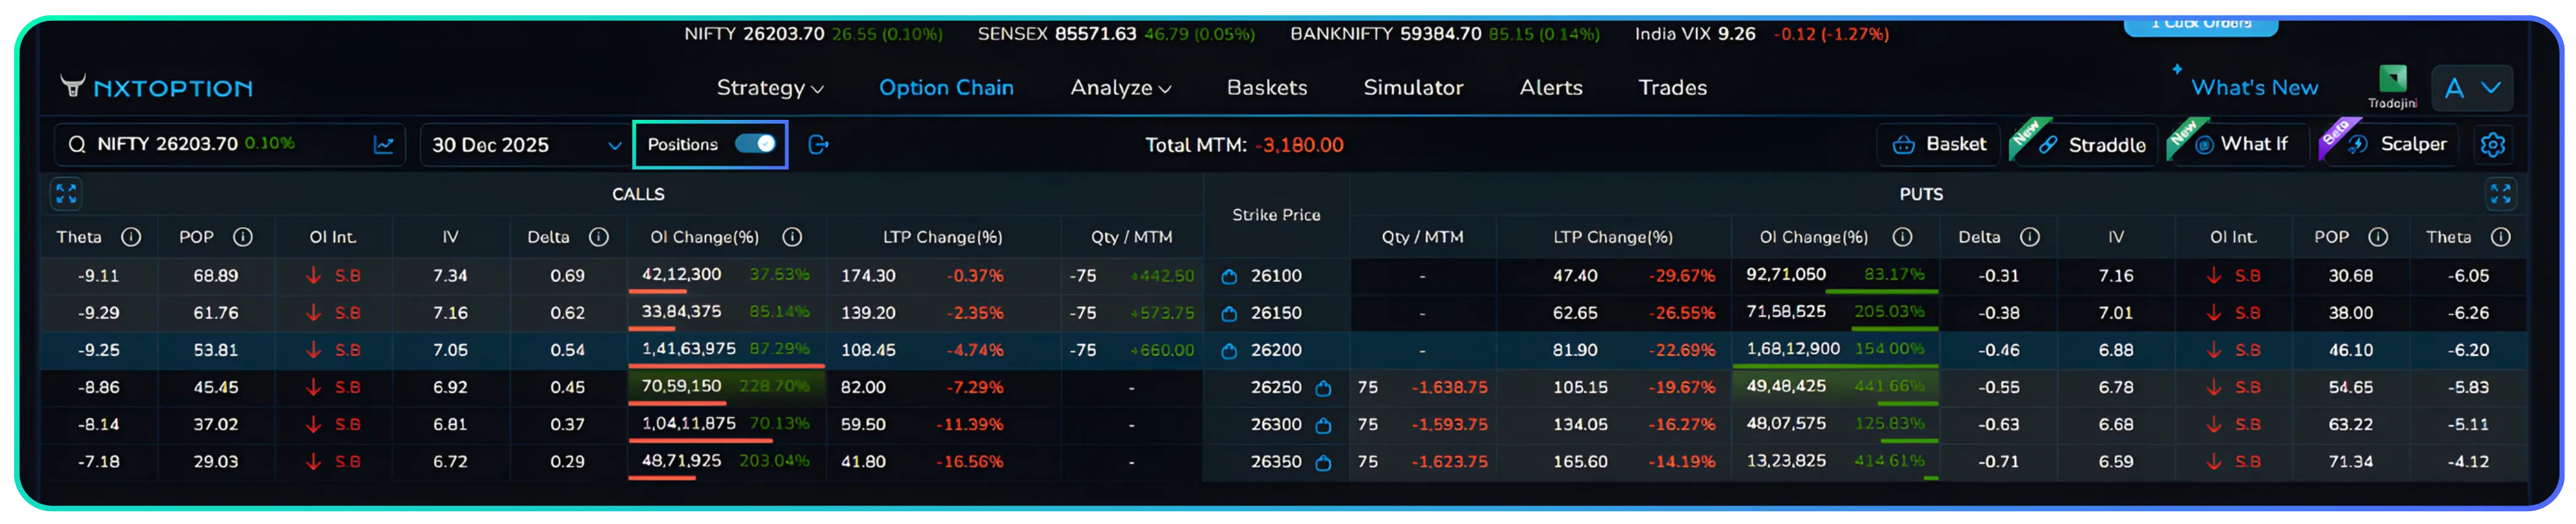Open the account profile dropdown A

[2471, 88]
